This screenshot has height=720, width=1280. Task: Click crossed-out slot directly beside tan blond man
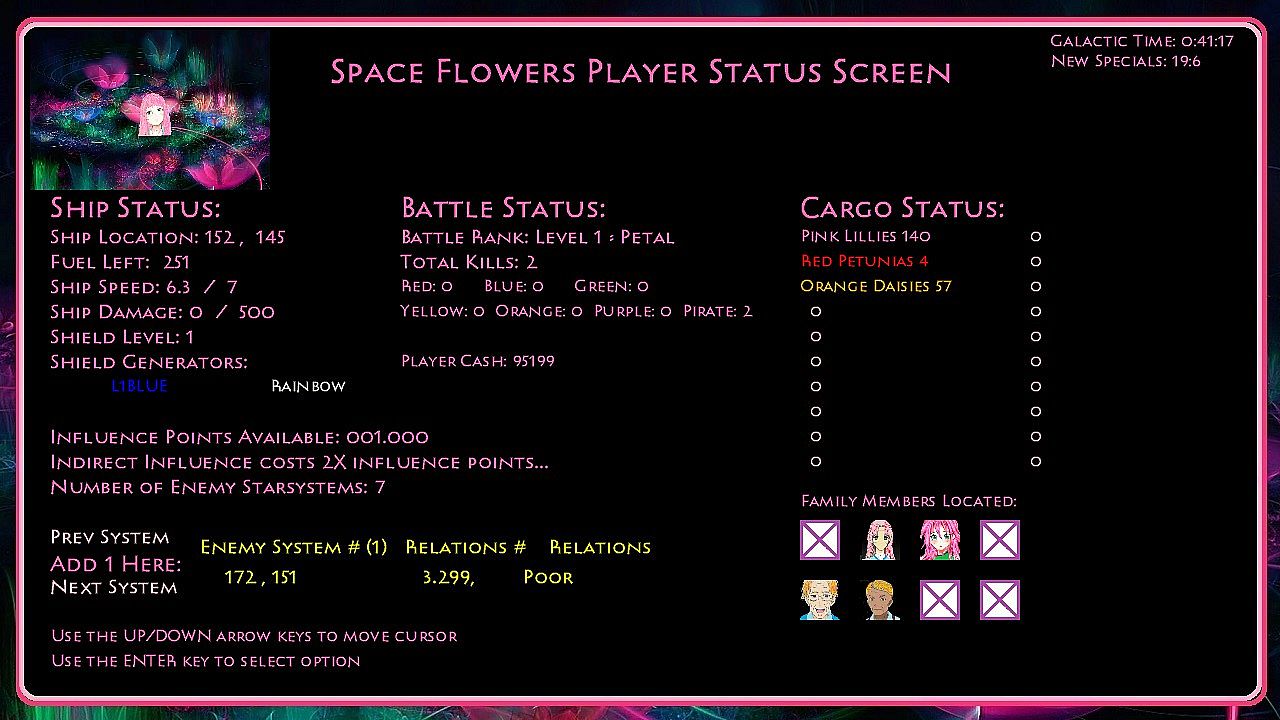940,600
